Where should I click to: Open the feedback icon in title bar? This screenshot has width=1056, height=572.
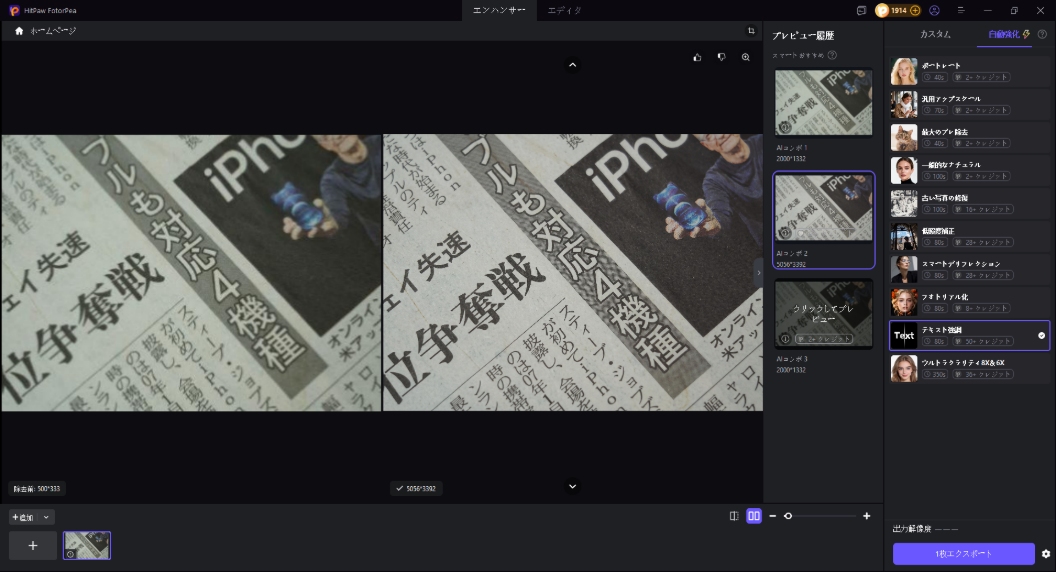[x=861, y=10]
